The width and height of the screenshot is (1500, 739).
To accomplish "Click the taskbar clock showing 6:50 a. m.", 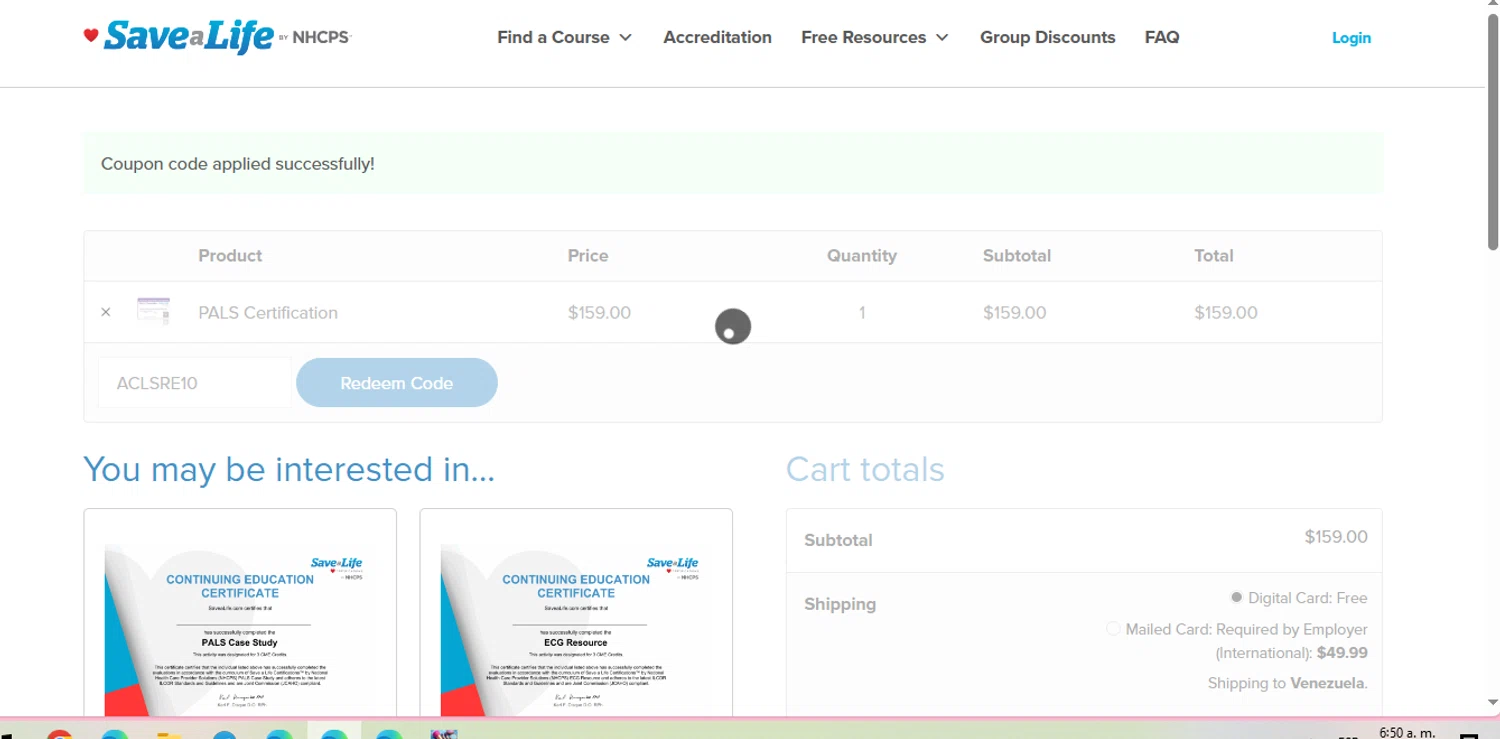I will (1407, 732).
